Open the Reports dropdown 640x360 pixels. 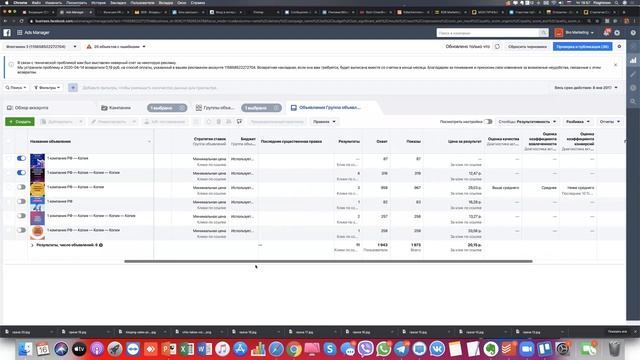tap(609, 122)
